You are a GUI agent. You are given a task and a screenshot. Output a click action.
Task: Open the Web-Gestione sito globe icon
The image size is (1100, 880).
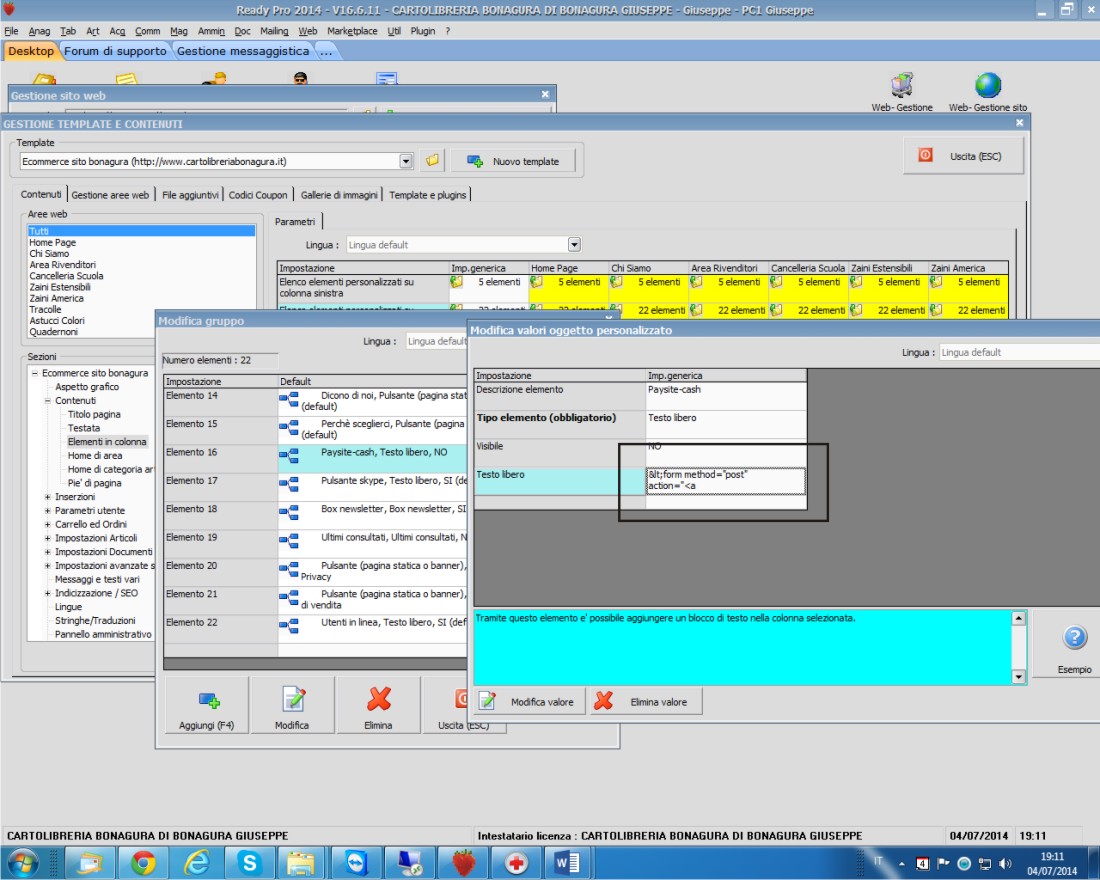point(987,86)
